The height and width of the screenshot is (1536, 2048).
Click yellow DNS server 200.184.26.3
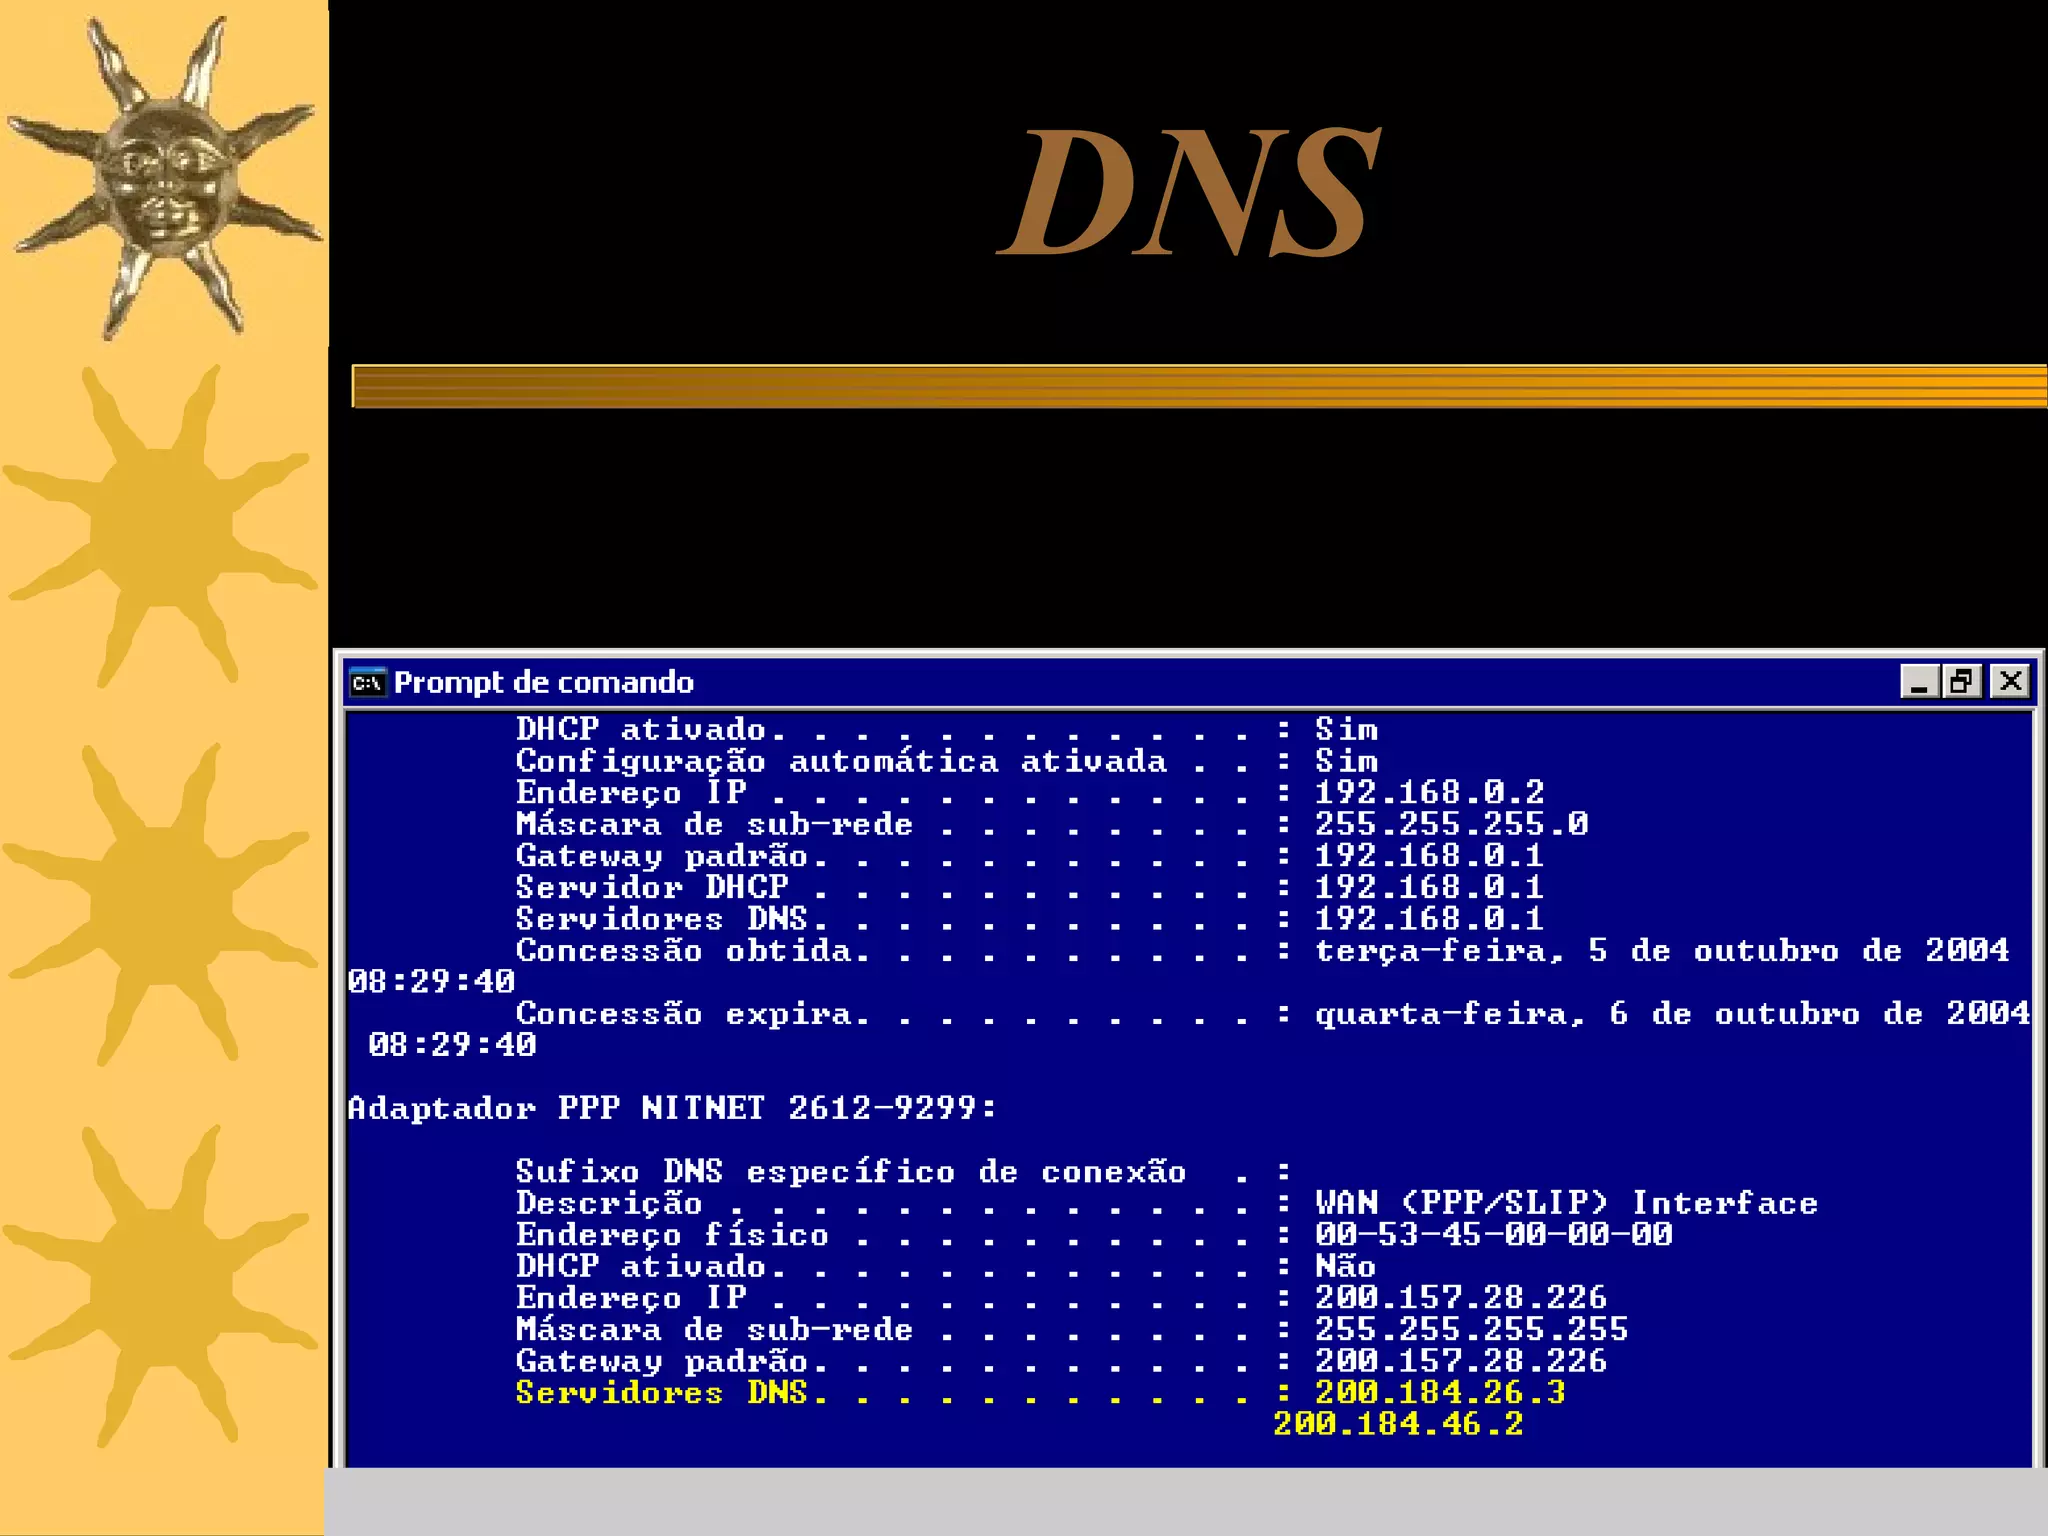(1440, 1392)
